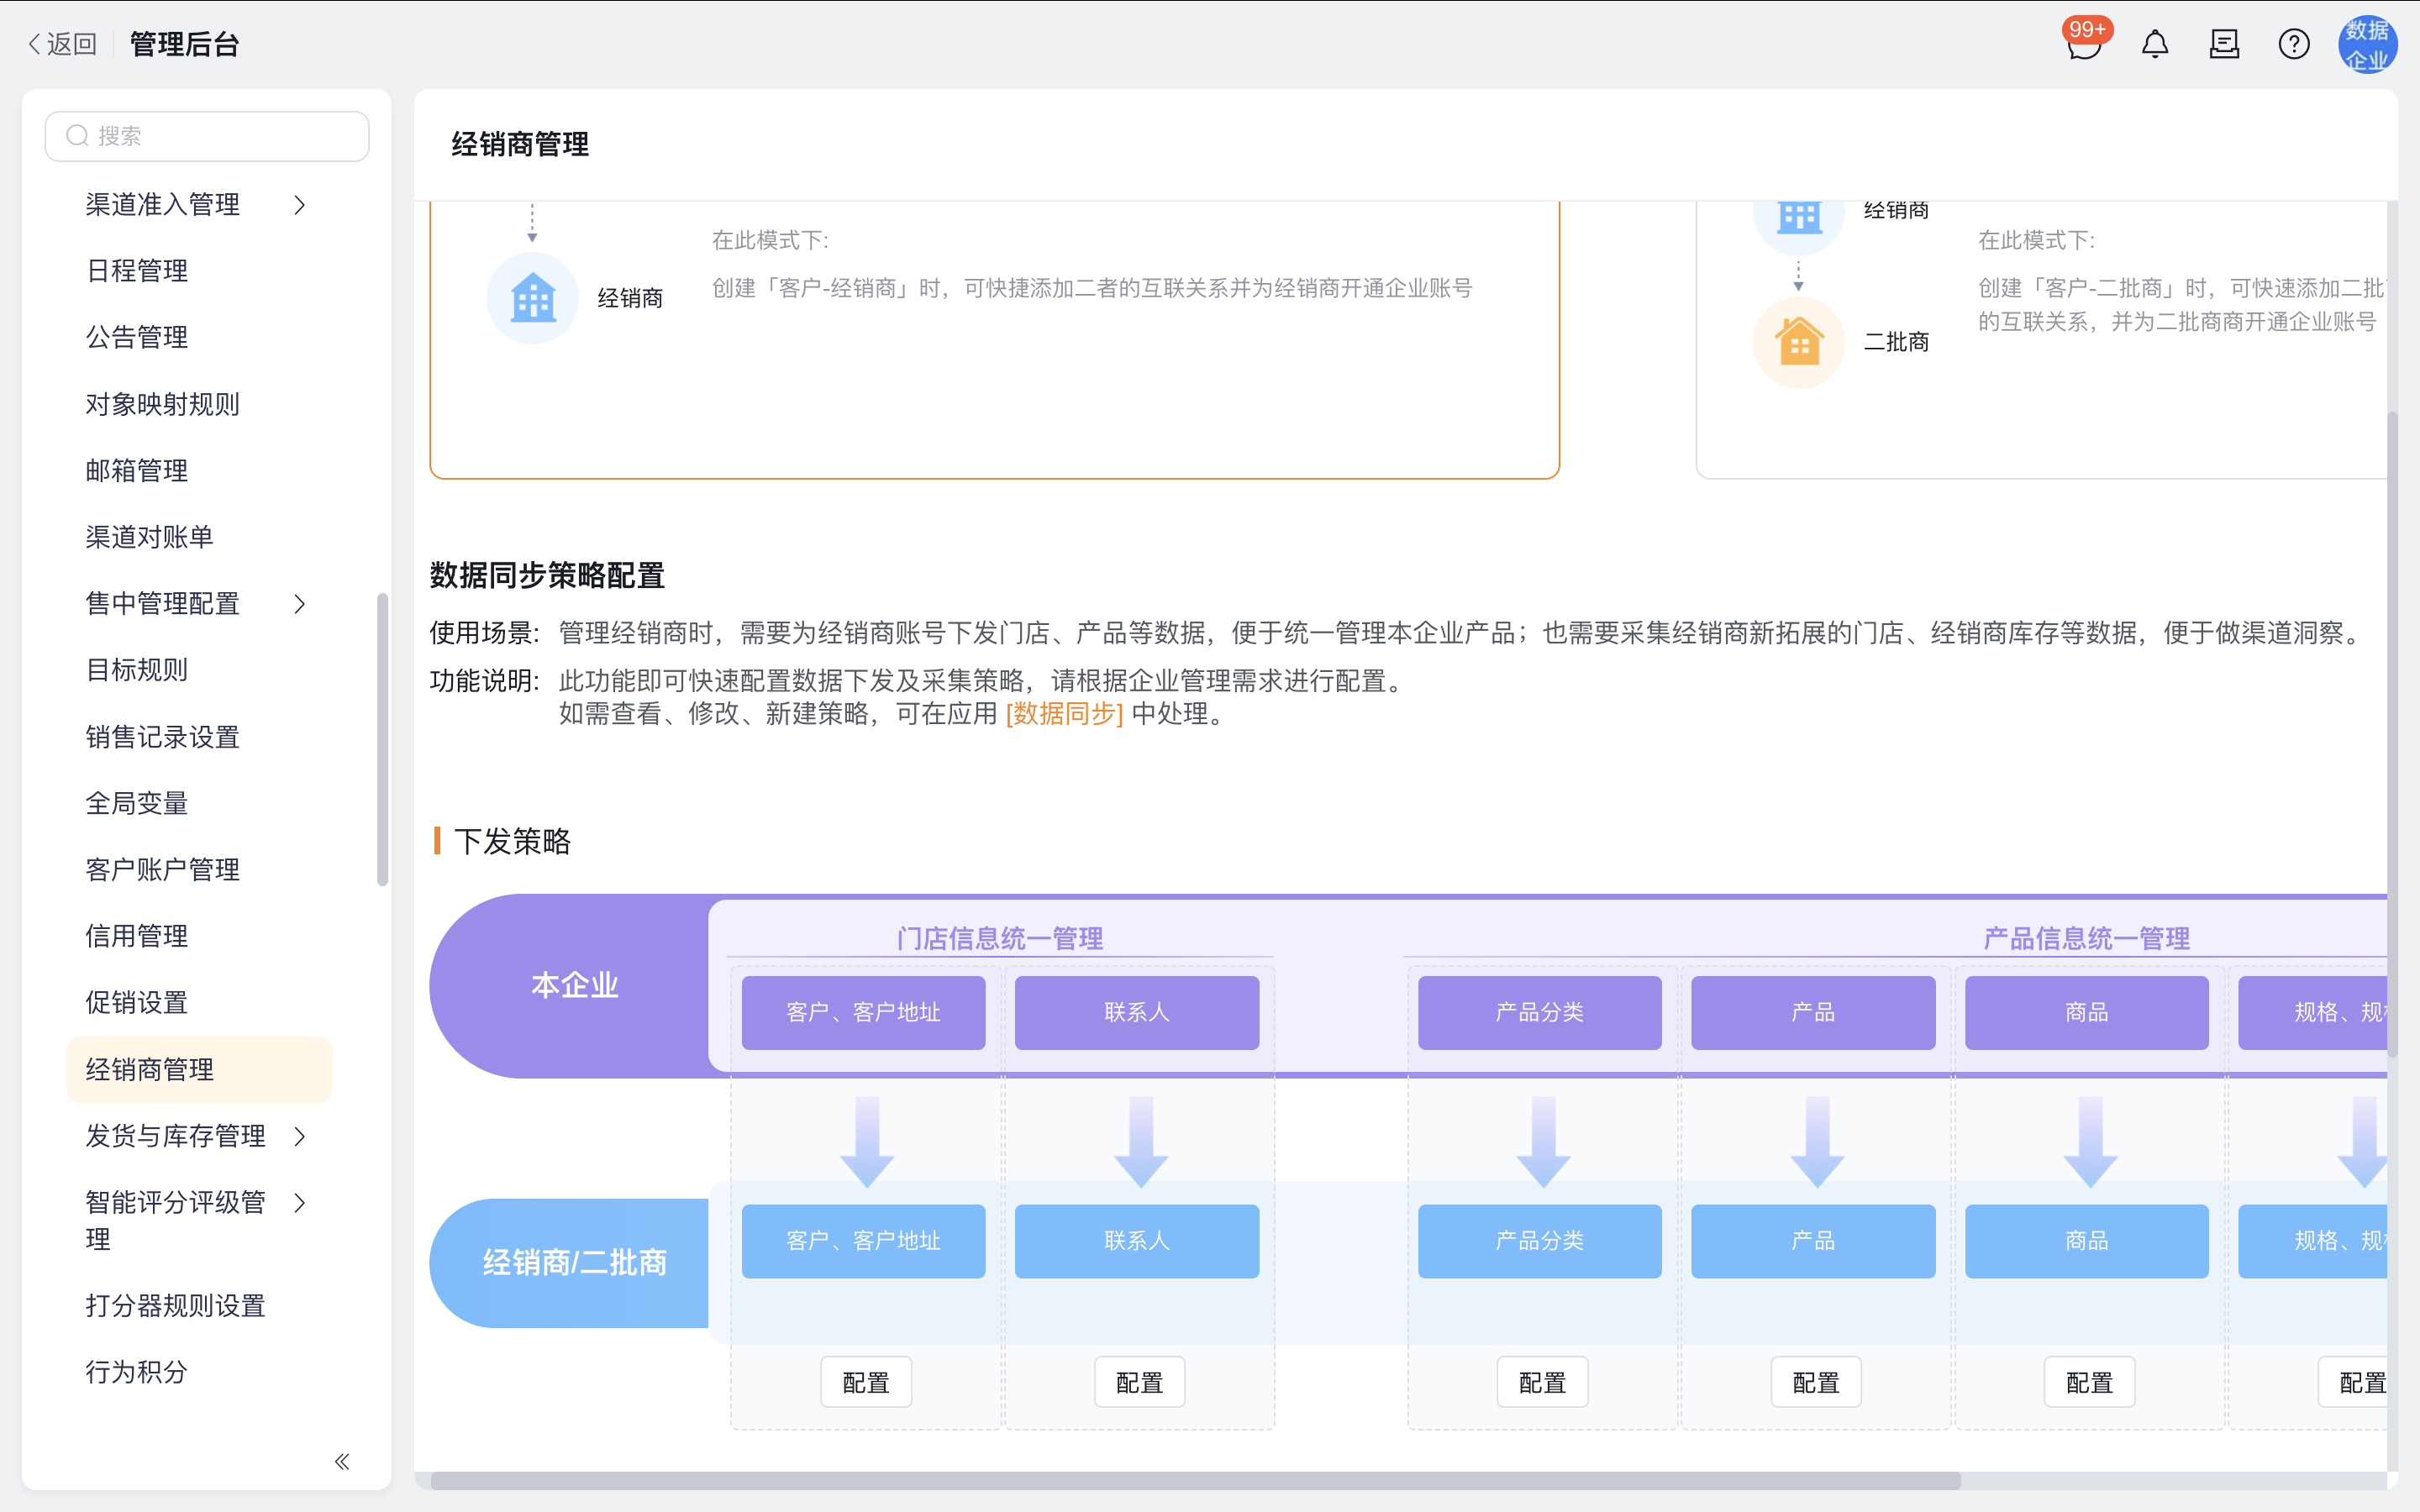
Task: Open the 渠道对账单 menu item
Action: coord(199,537)
